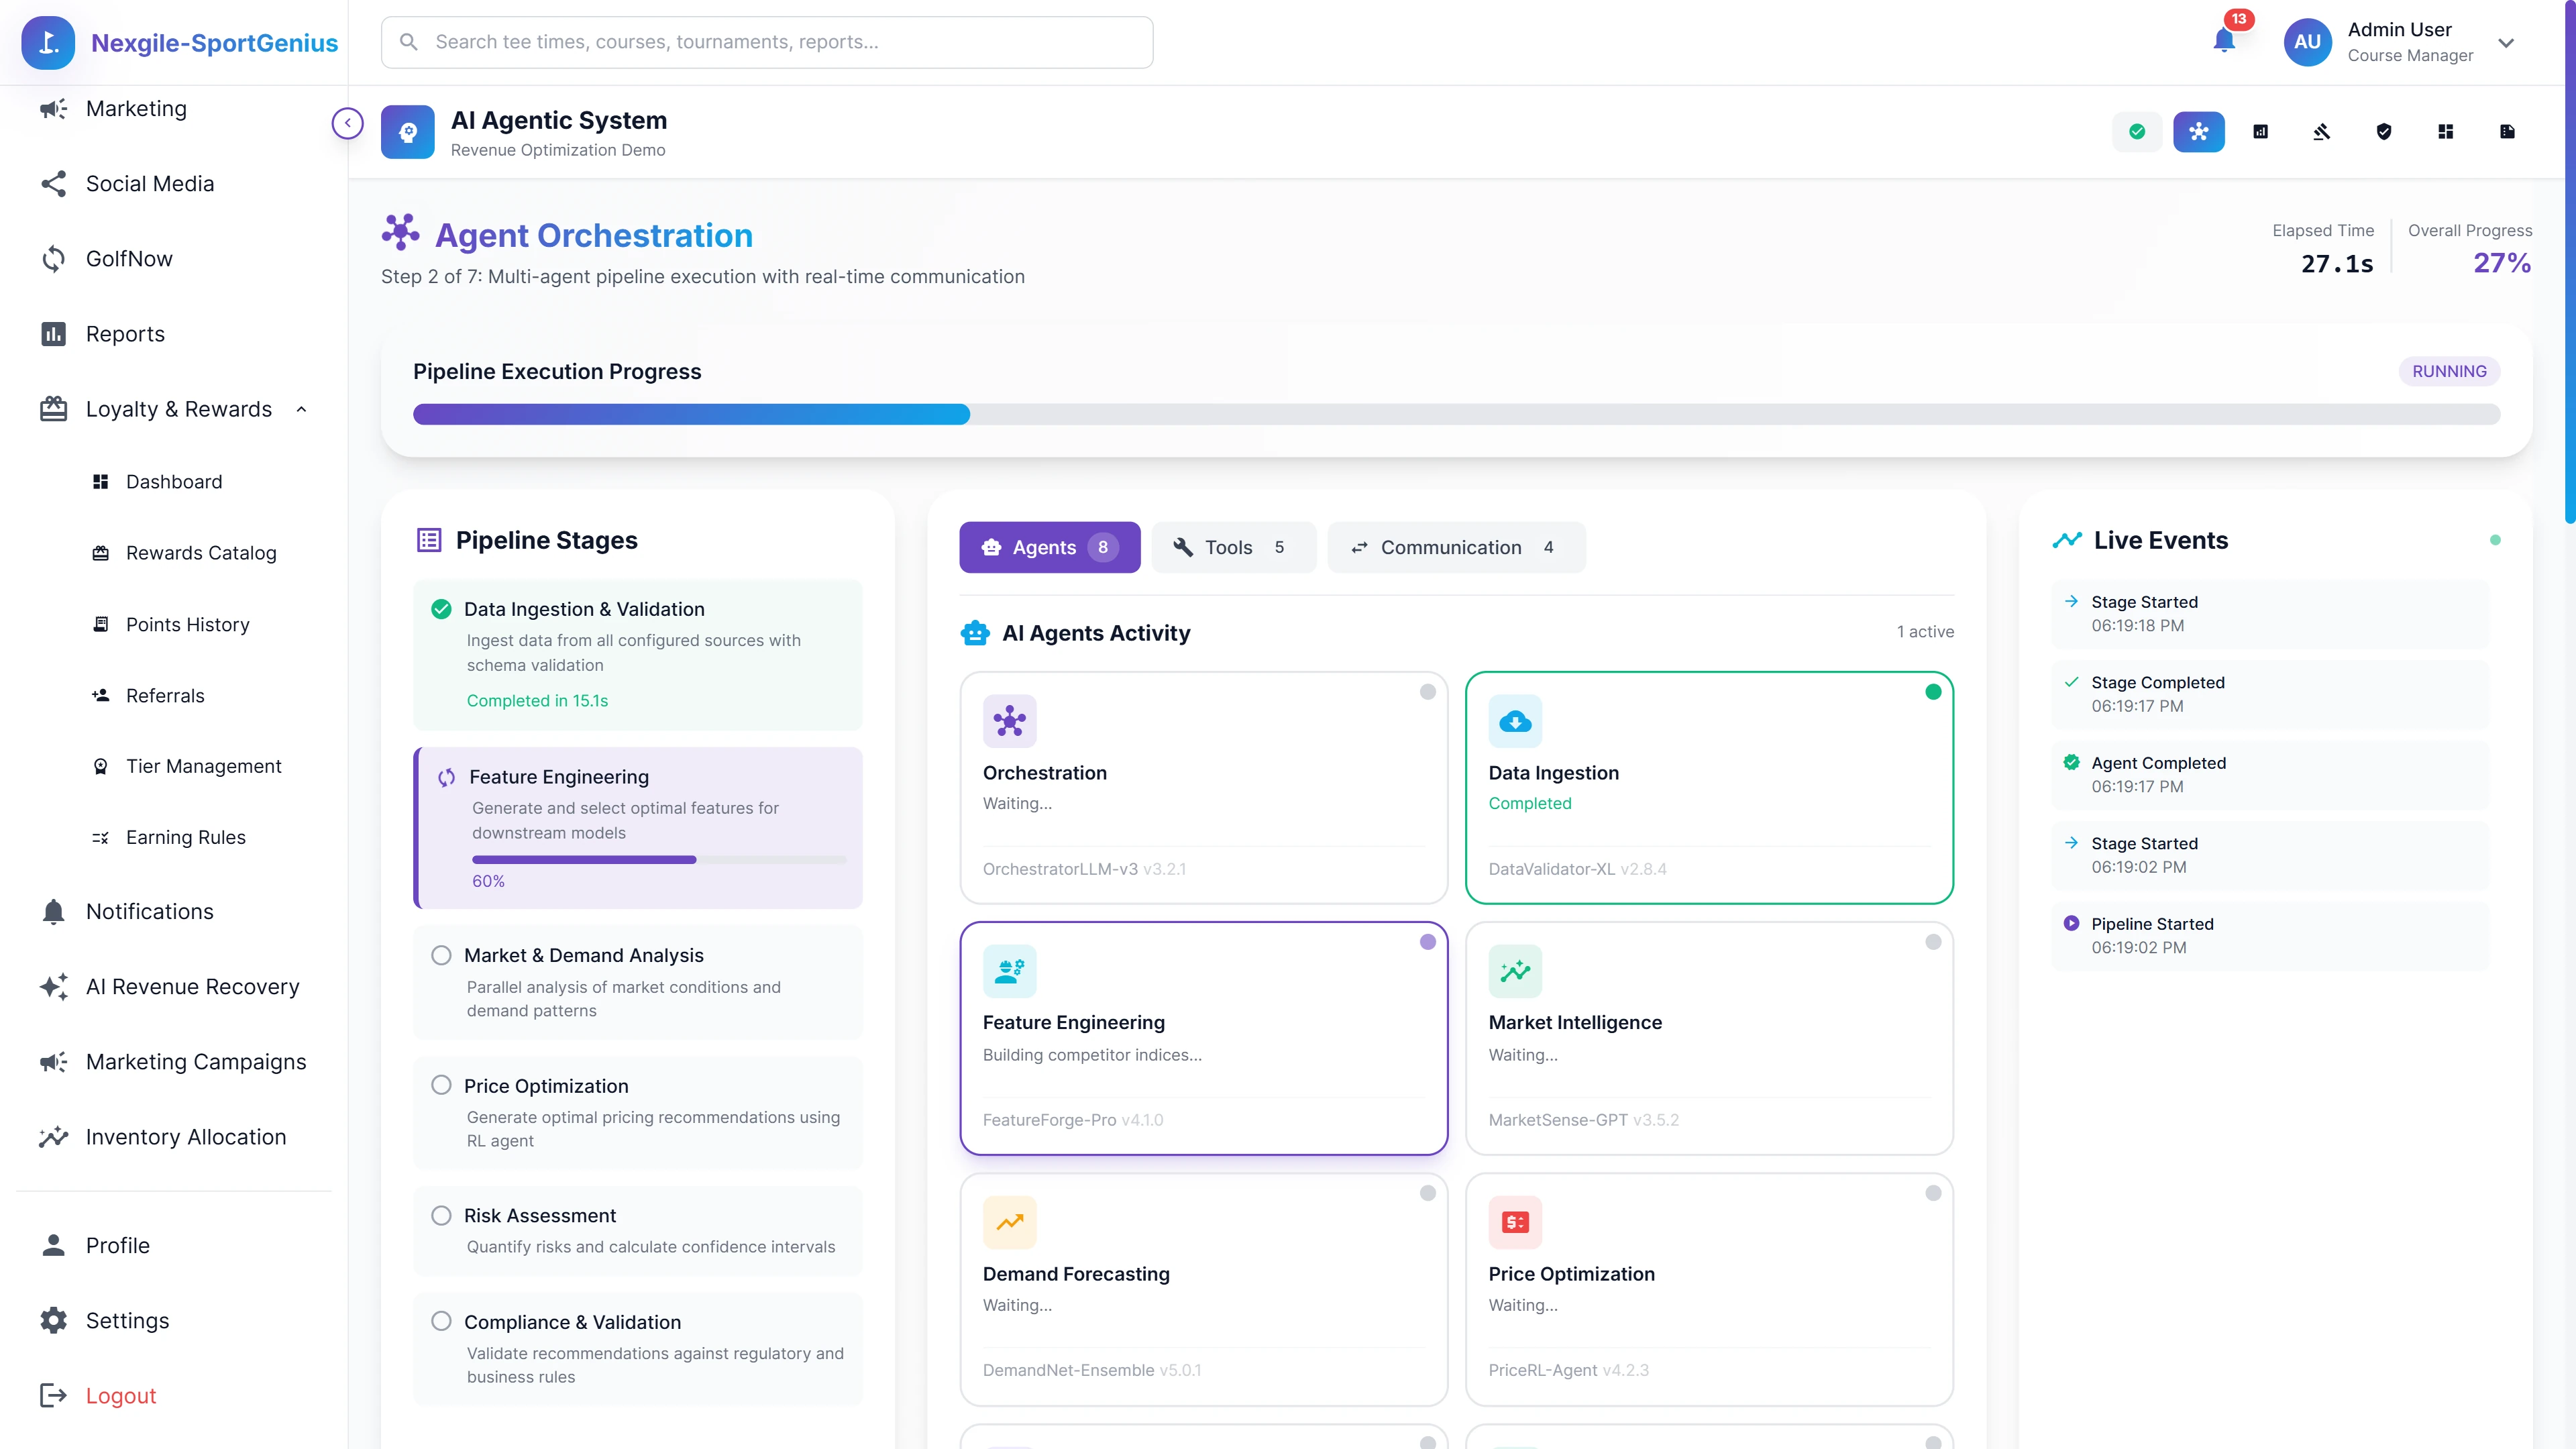Select the Compliance & Validation stage radio
Screen dimensions: 2576x1449
pyautogui.click(x=441, y=1321)
